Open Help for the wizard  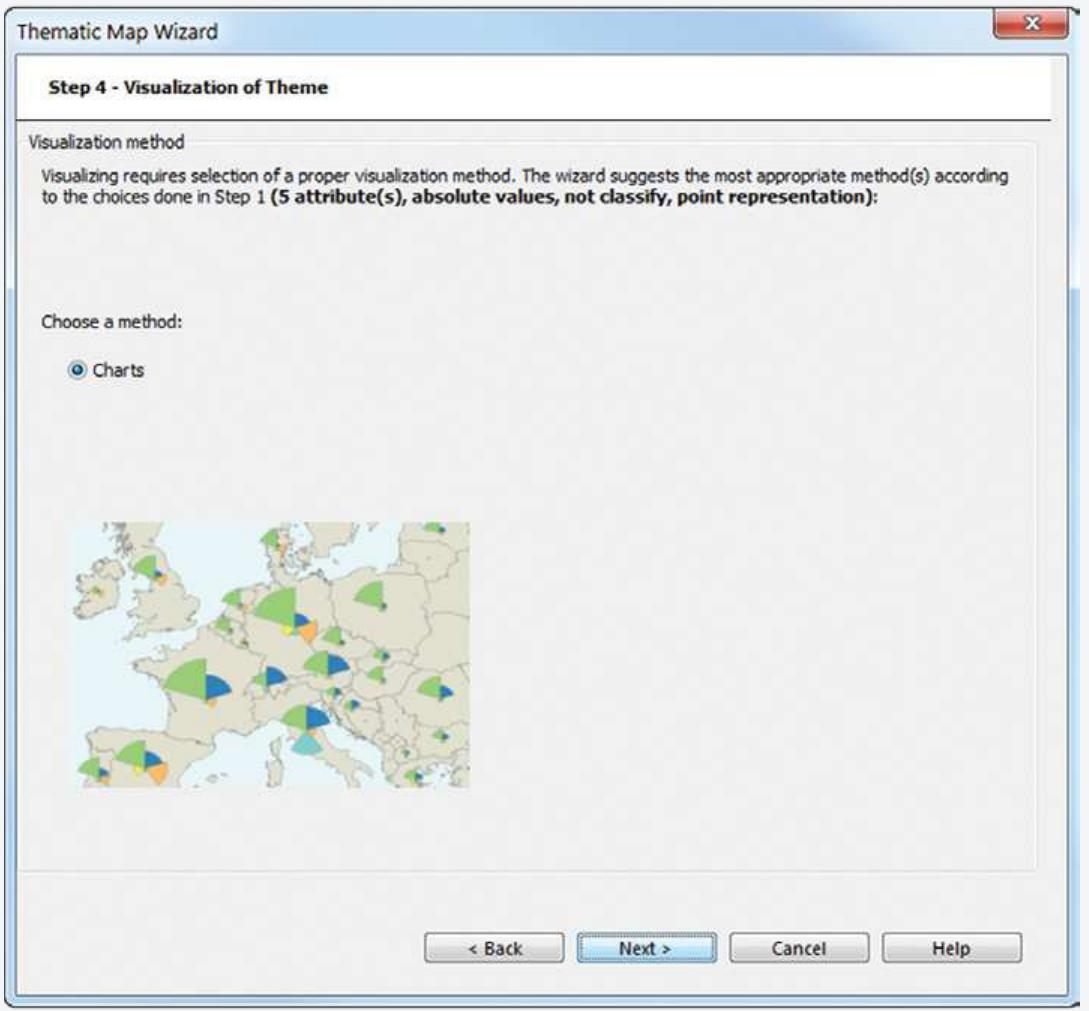click(951, 948)
